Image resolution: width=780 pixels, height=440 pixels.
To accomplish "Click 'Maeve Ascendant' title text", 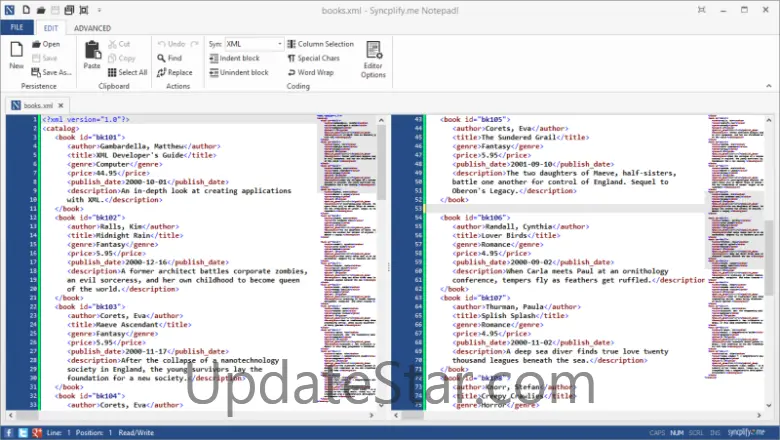I will tap(127, 325).
